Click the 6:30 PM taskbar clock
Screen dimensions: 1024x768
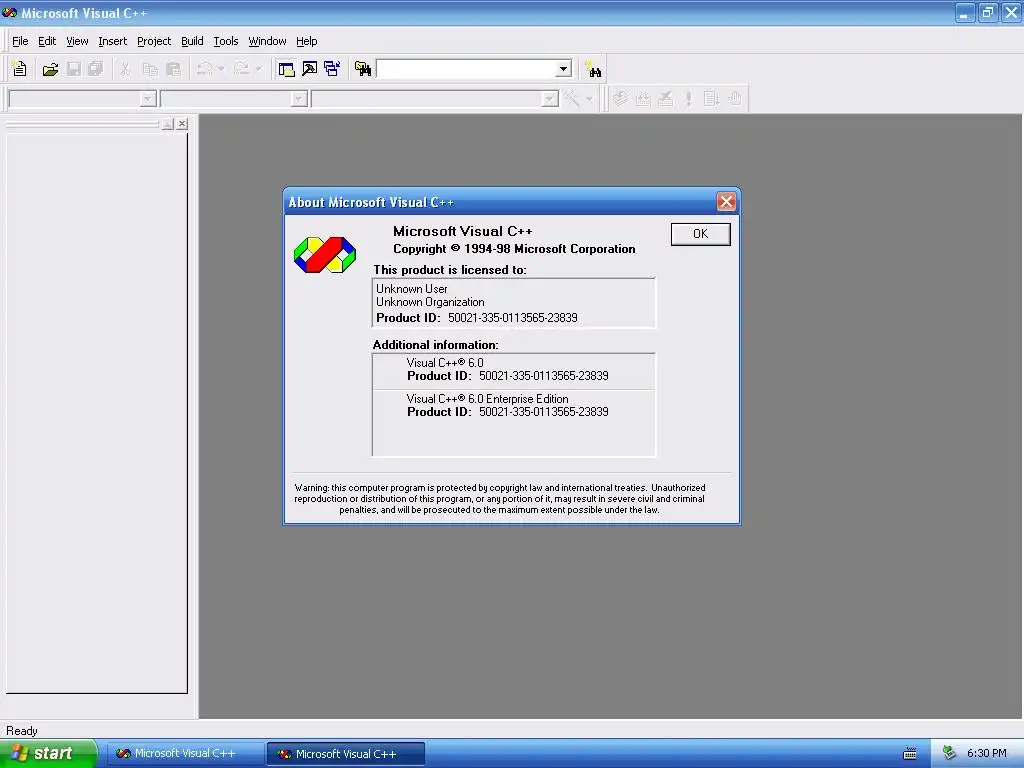(987, 753)
